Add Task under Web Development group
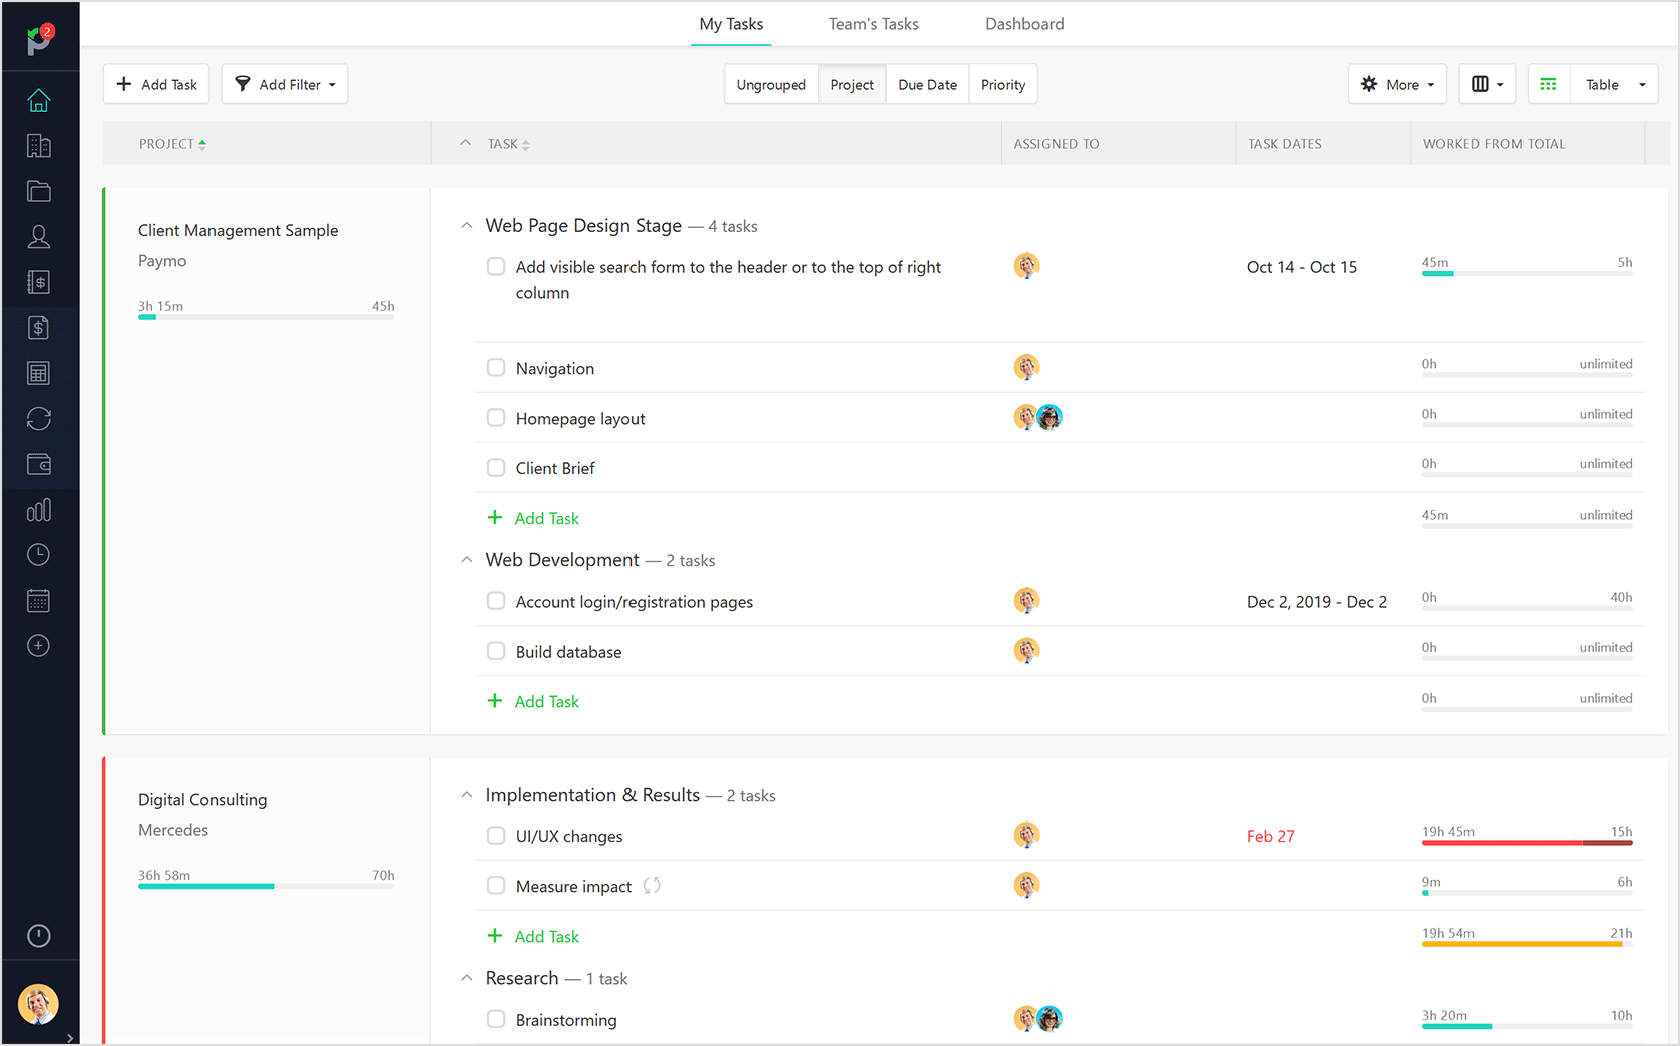The height and width of the screenshot is (1046, 1680). 533,701
